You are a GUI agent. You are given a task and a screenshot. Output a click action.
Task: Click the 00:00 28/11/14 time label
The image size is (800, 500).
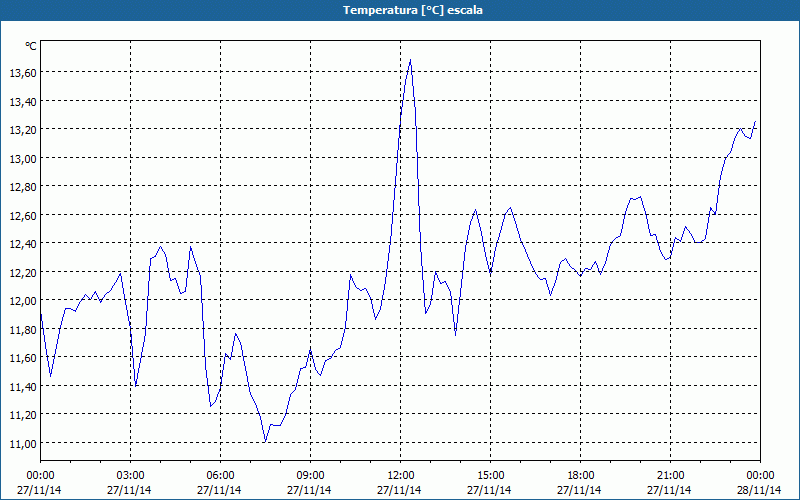[759, 483]
